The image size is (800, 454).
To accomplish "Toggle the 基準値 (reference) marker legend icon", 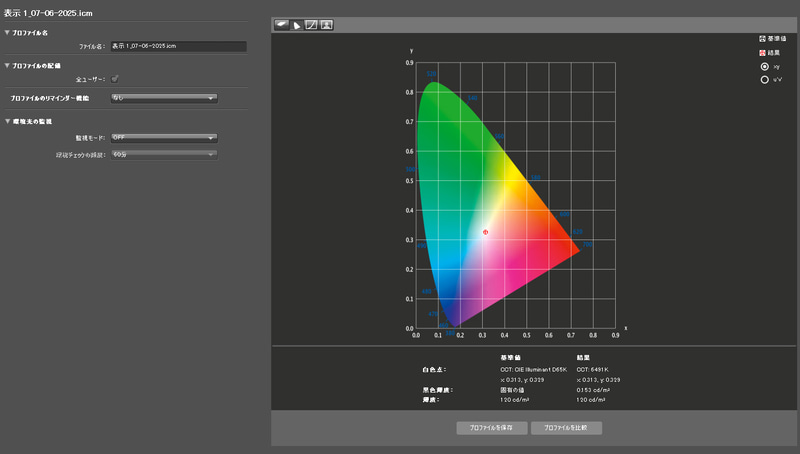I will [x=762, y=39].
